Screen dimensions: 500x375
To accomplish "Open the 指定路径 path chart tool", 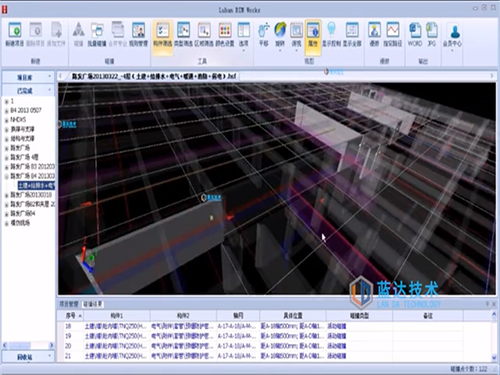I will tap(393, 34).
